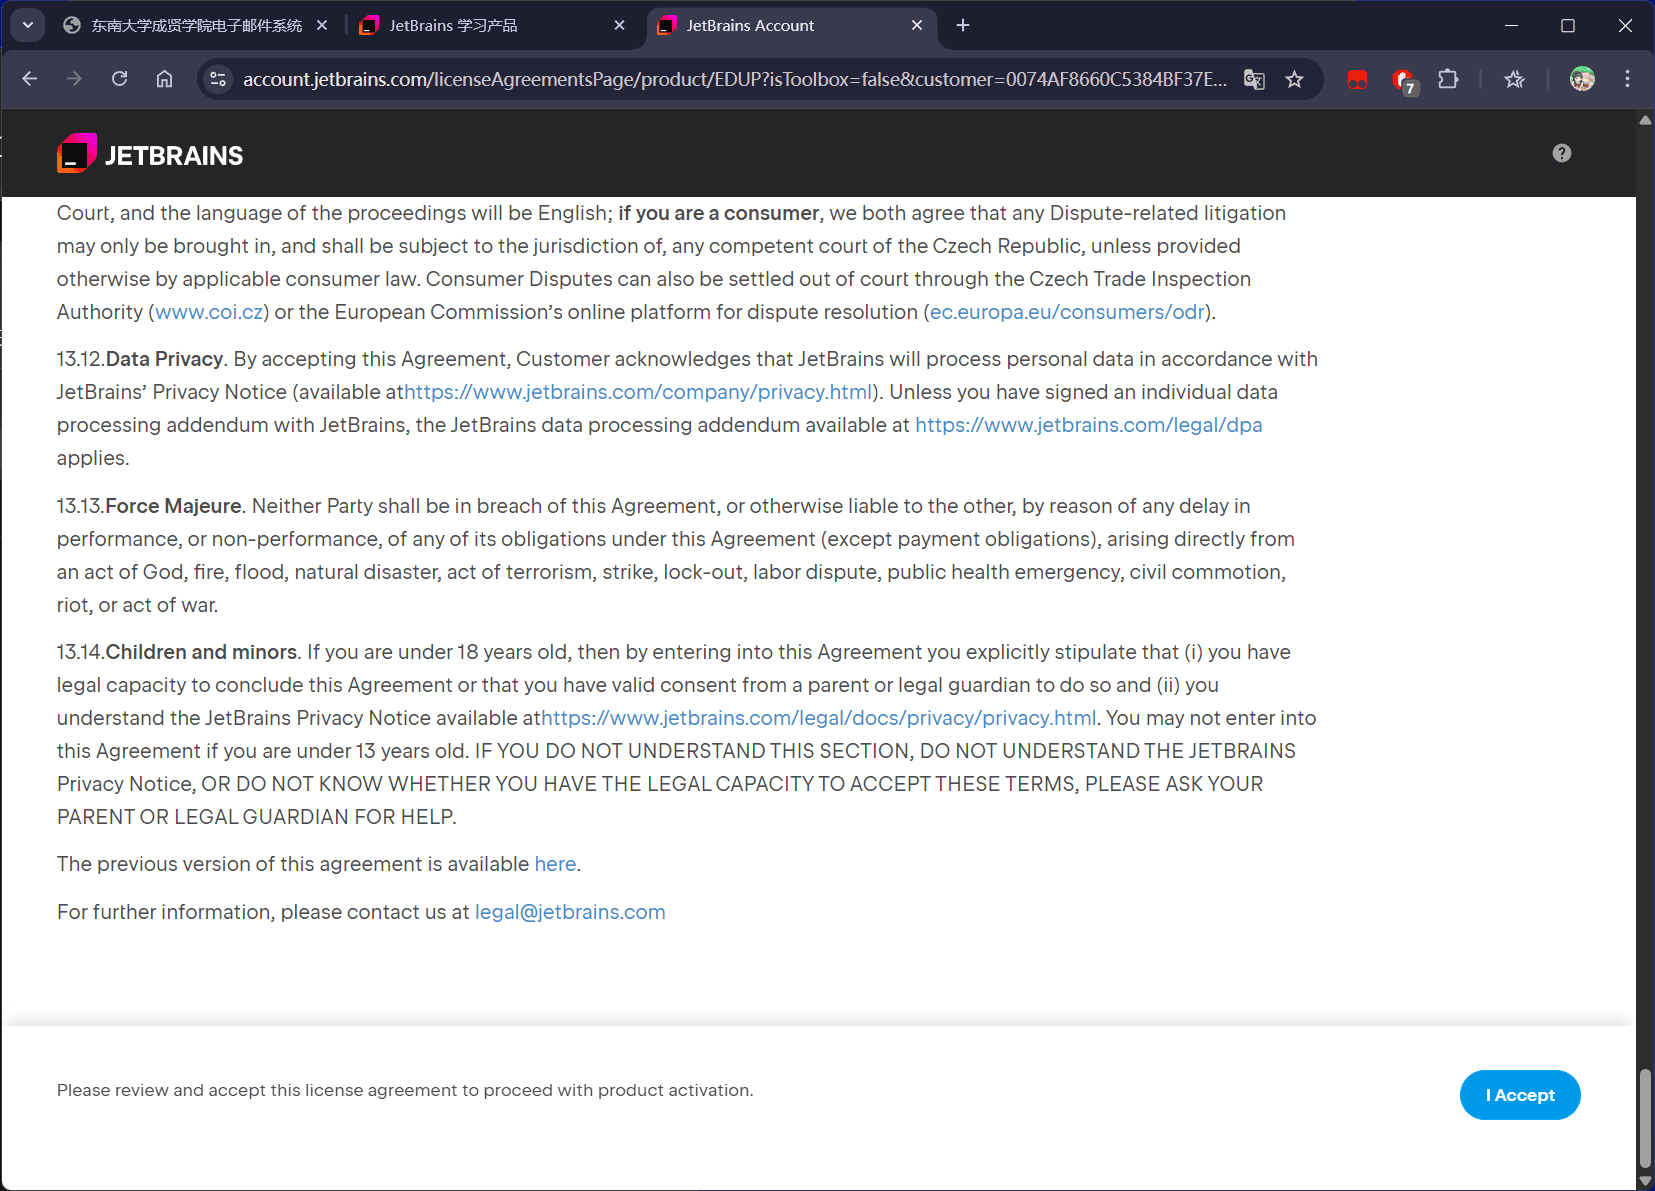
Task: Open the help question mark icon
Action: tap(1561, 153)
